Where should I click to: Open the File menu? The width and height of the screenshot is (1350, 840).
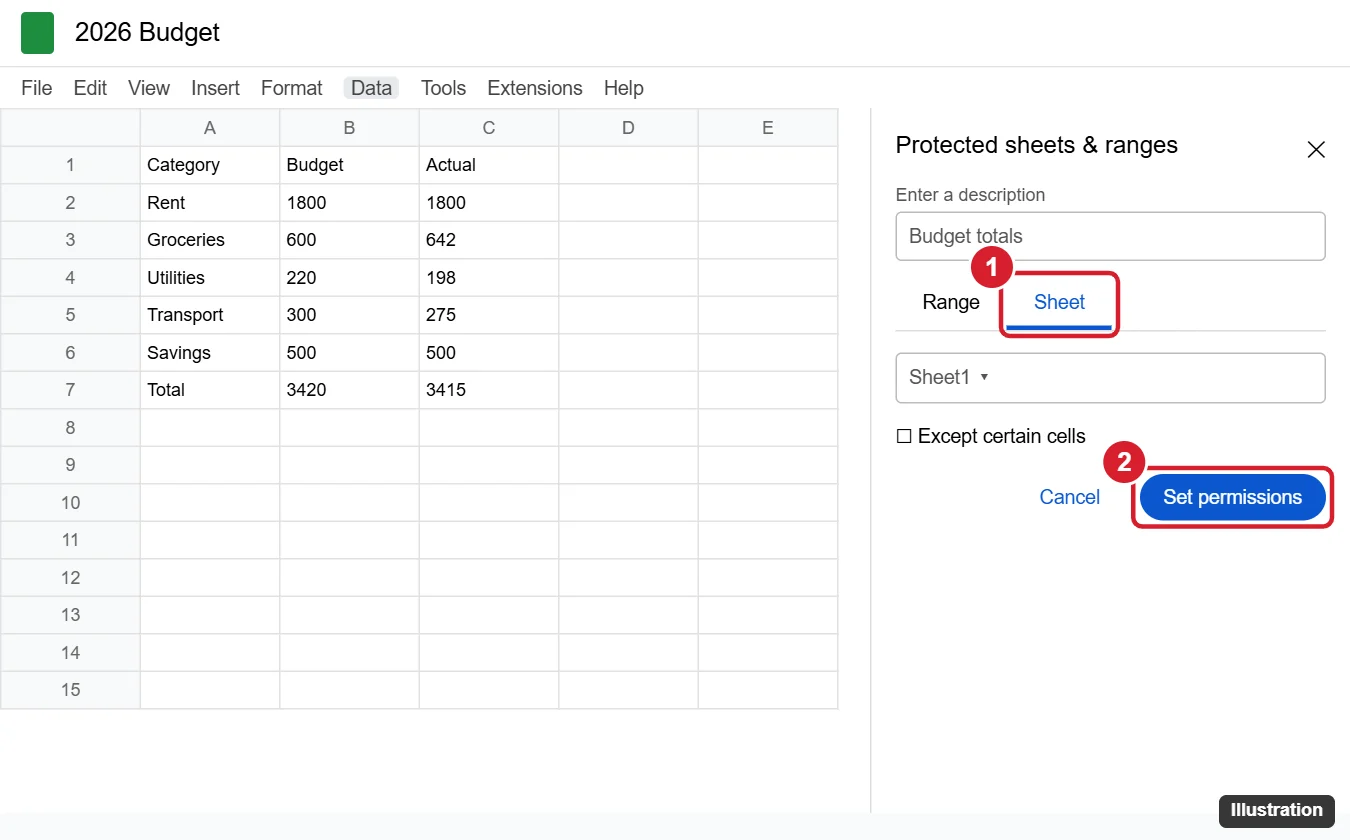click(37, 88)
